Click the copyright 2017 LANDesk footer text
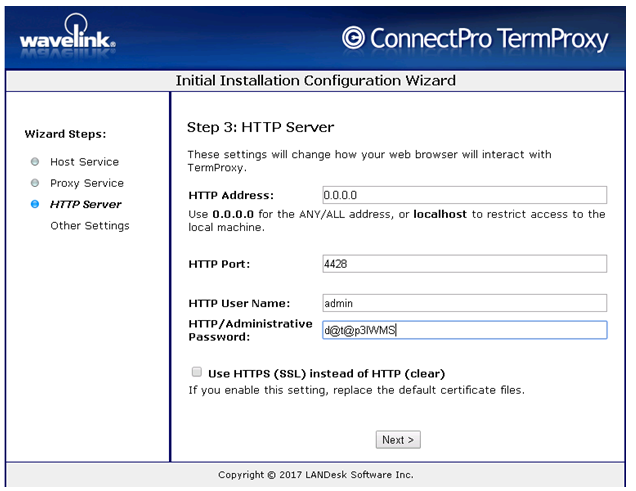This screenshot has width=636, height=491. [316, 475]
